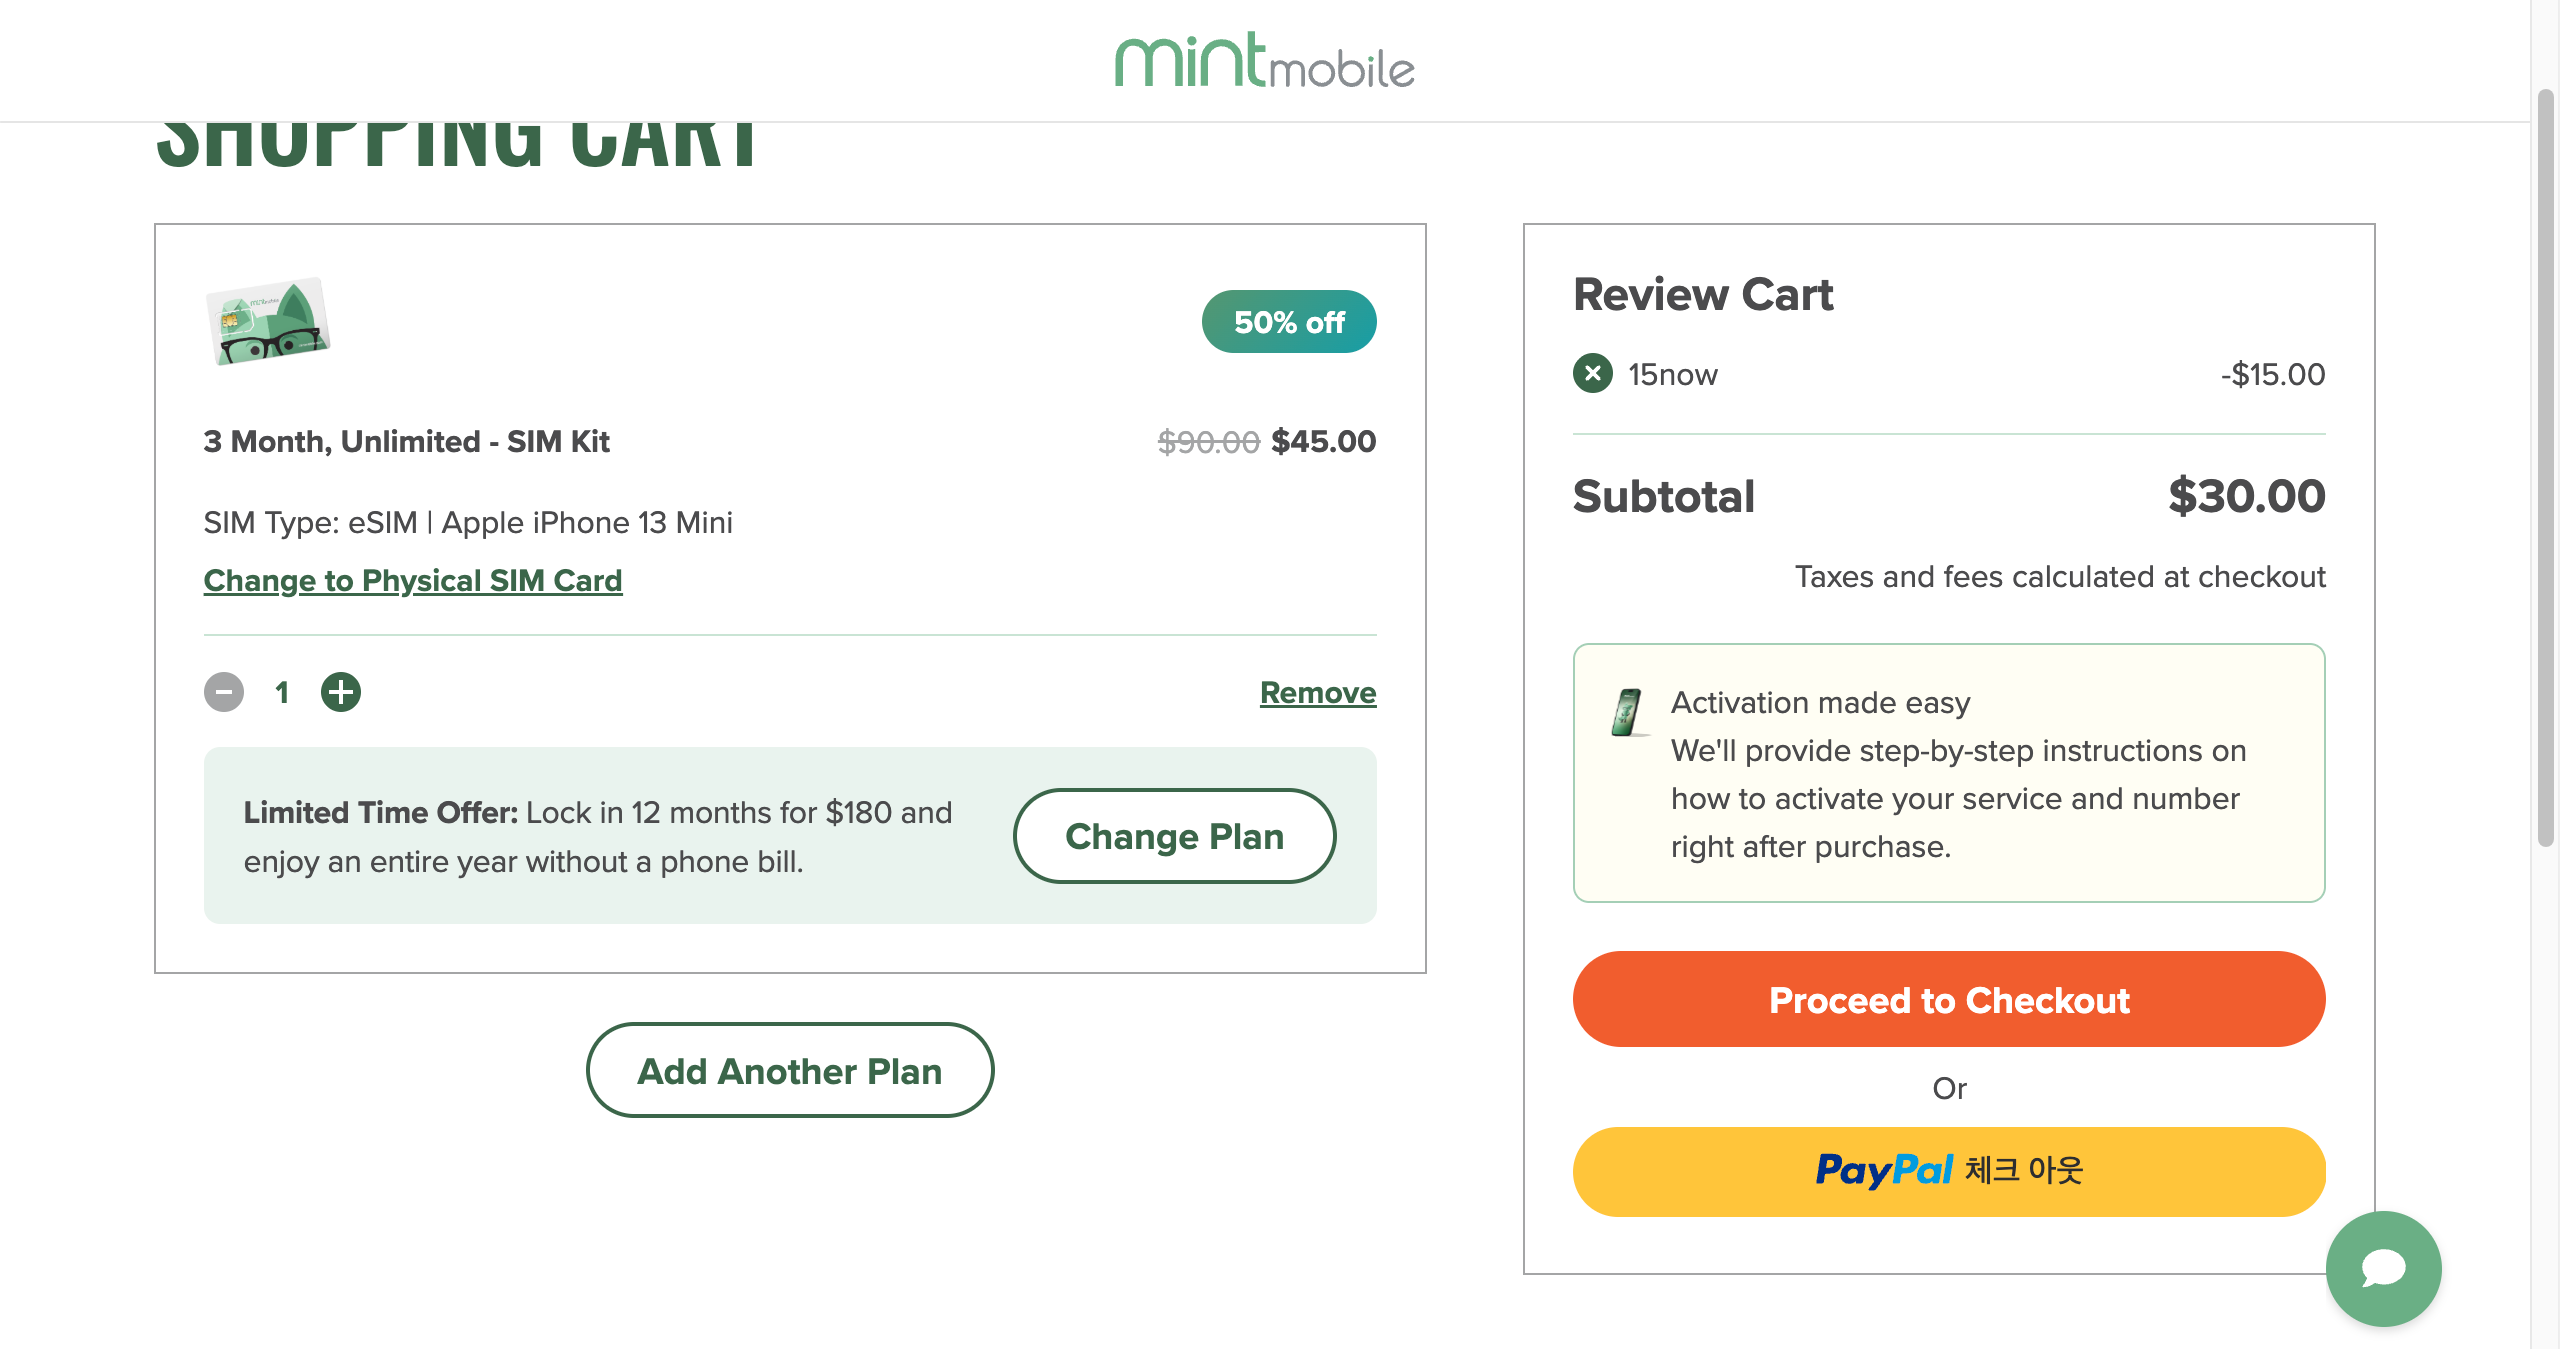Click the 3 Month Unlimited SIM Kit title
Viewport: 2560px width, 1349px height.
pyautogui.click(x=406, y=442)
